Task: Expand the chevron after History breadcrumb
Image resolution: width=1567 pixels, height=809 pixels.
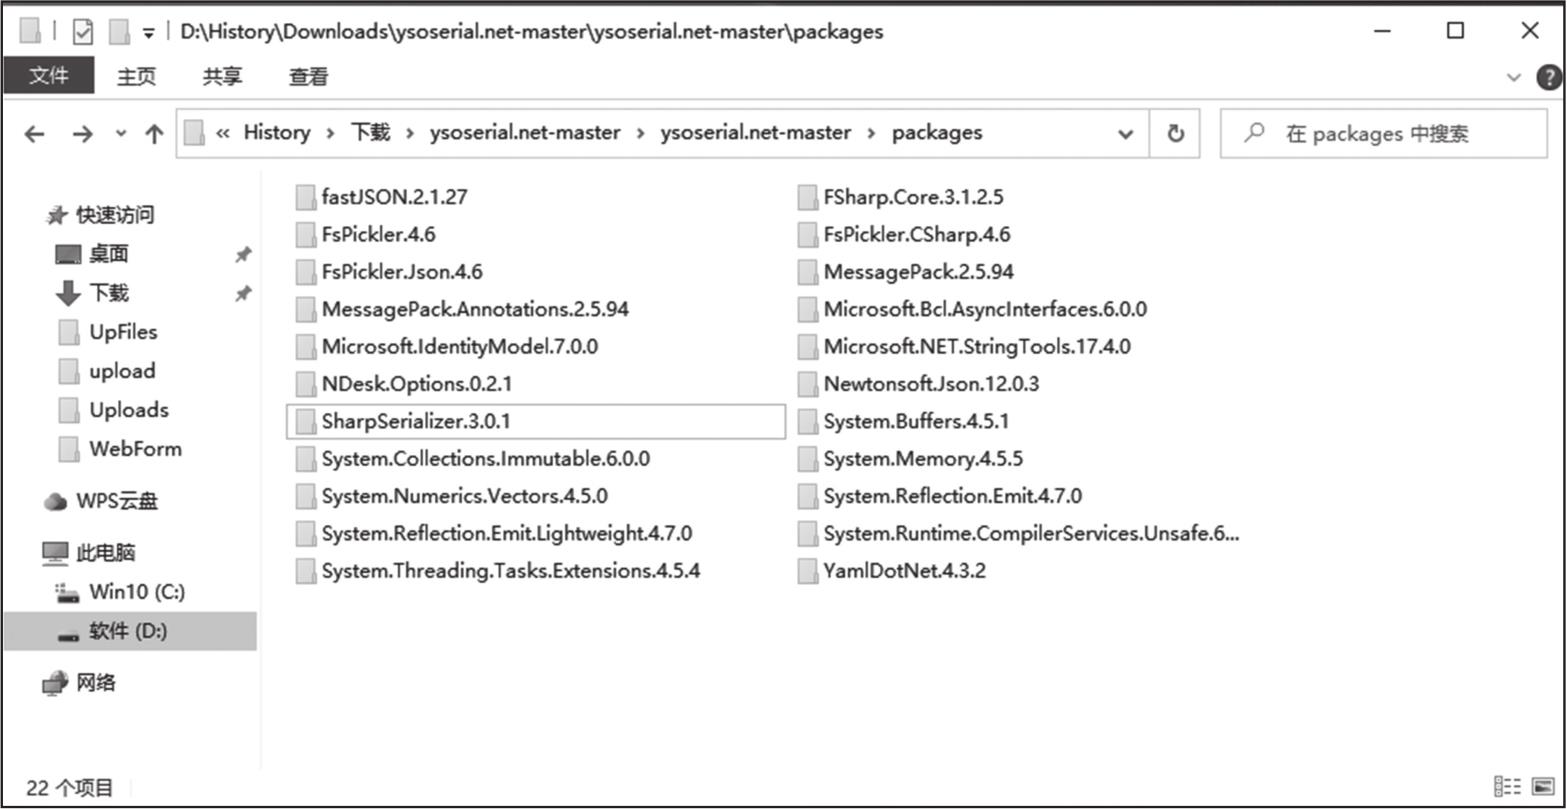Action: [330, 133]
